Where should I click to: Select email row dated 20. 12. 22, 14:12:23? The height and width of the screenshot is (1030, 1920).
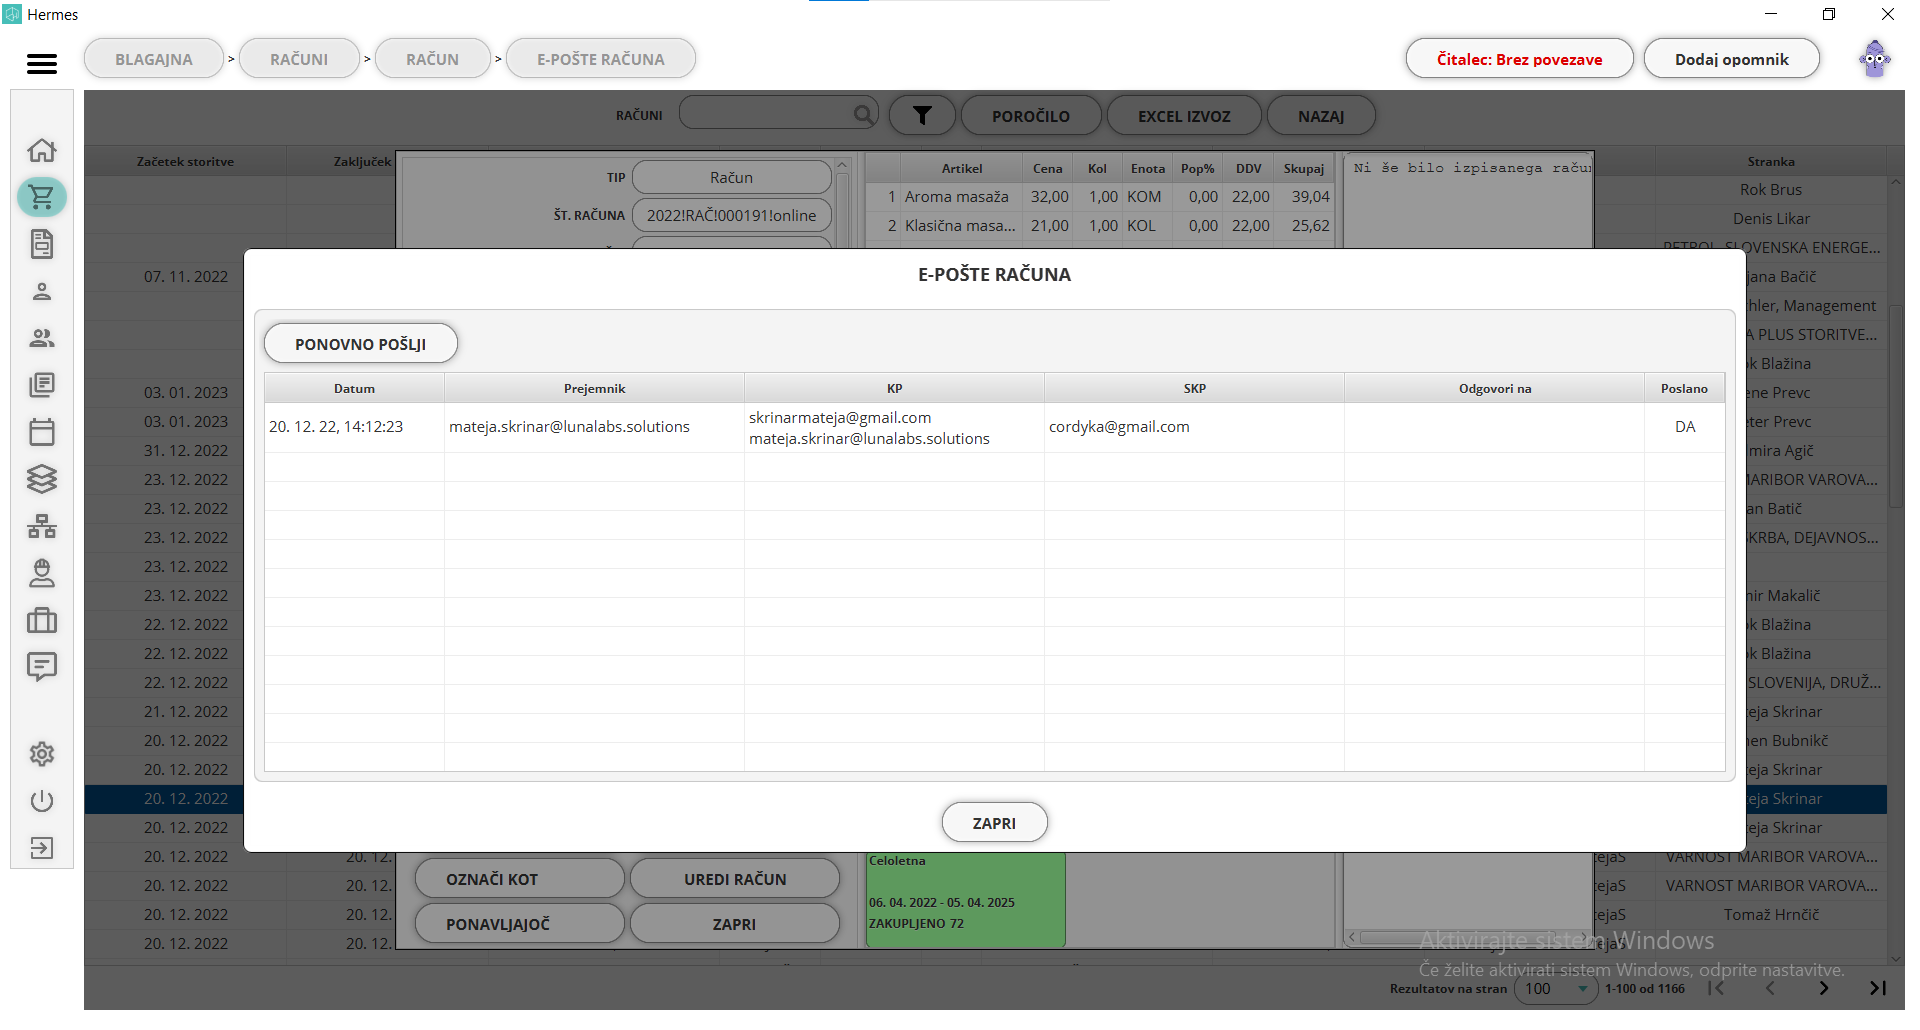tap(994, 427)
